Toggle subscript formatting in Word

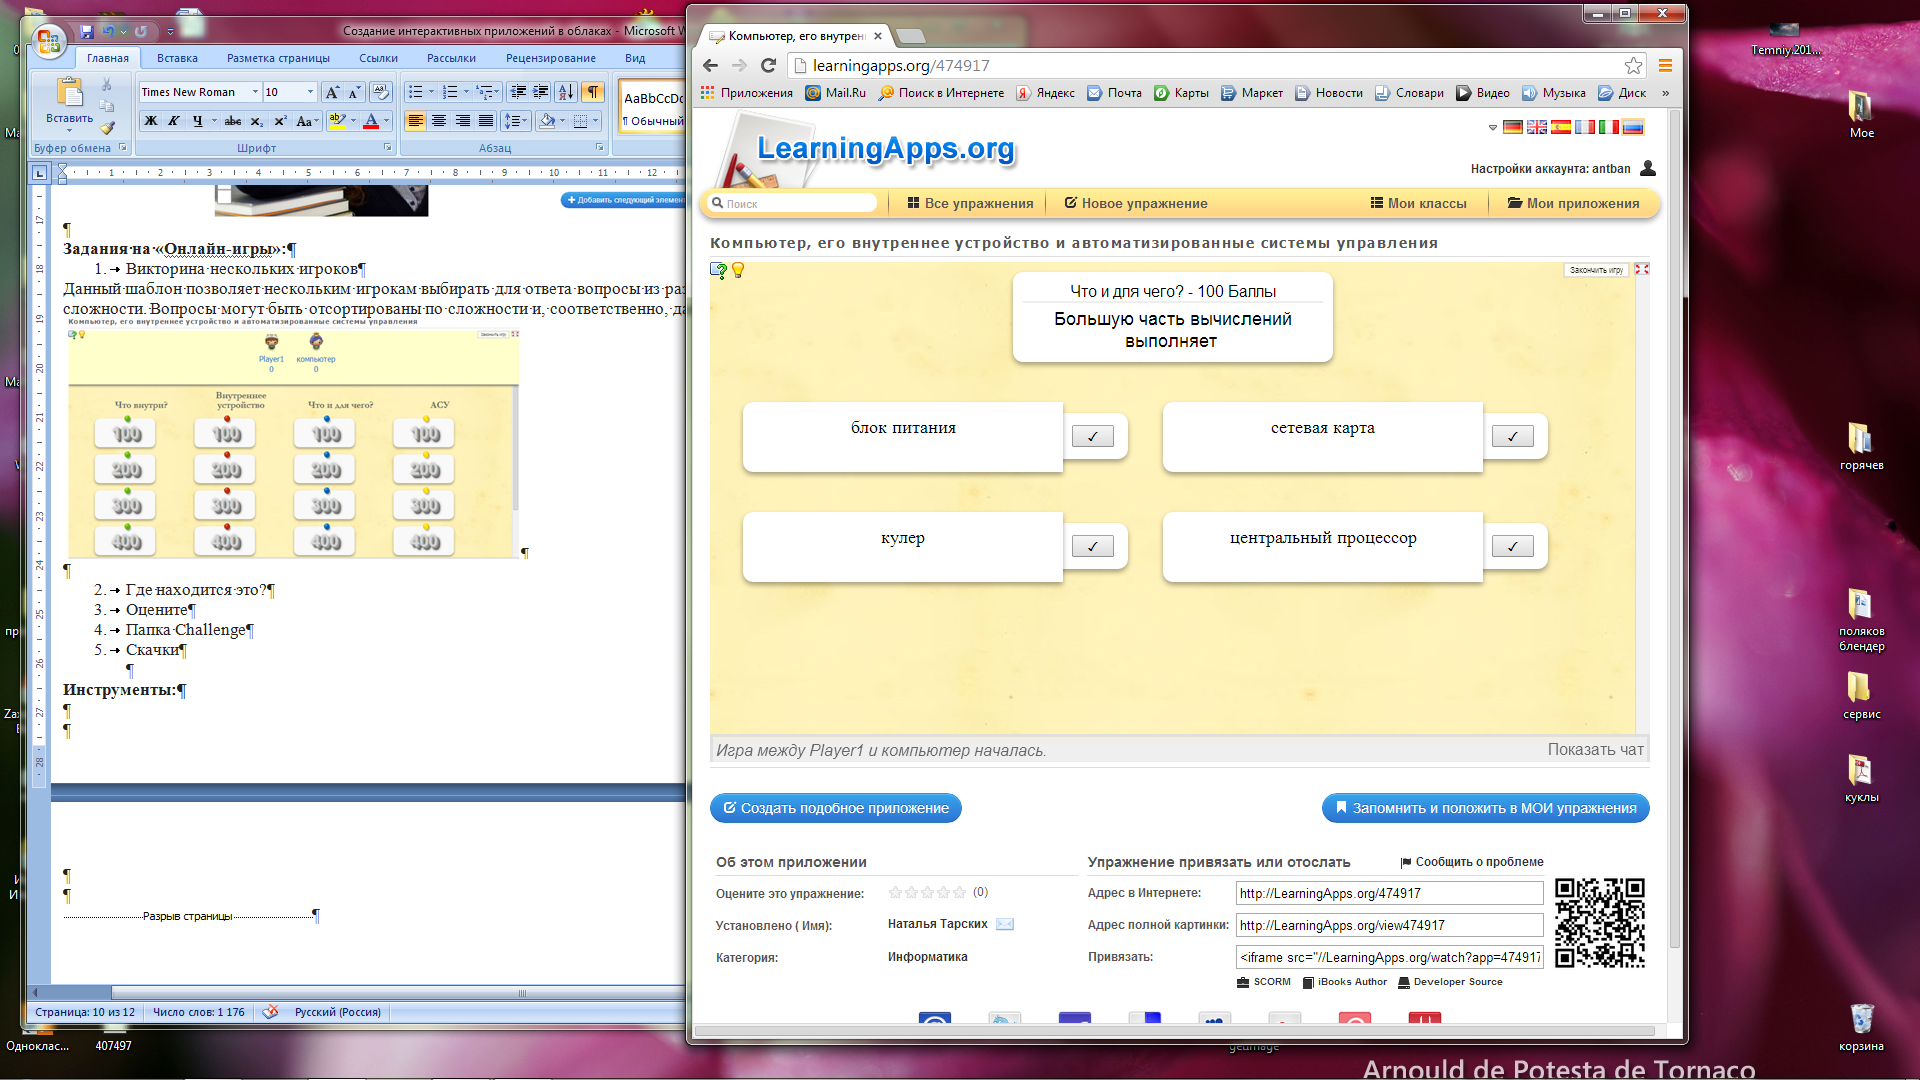[x=257, y=121]
